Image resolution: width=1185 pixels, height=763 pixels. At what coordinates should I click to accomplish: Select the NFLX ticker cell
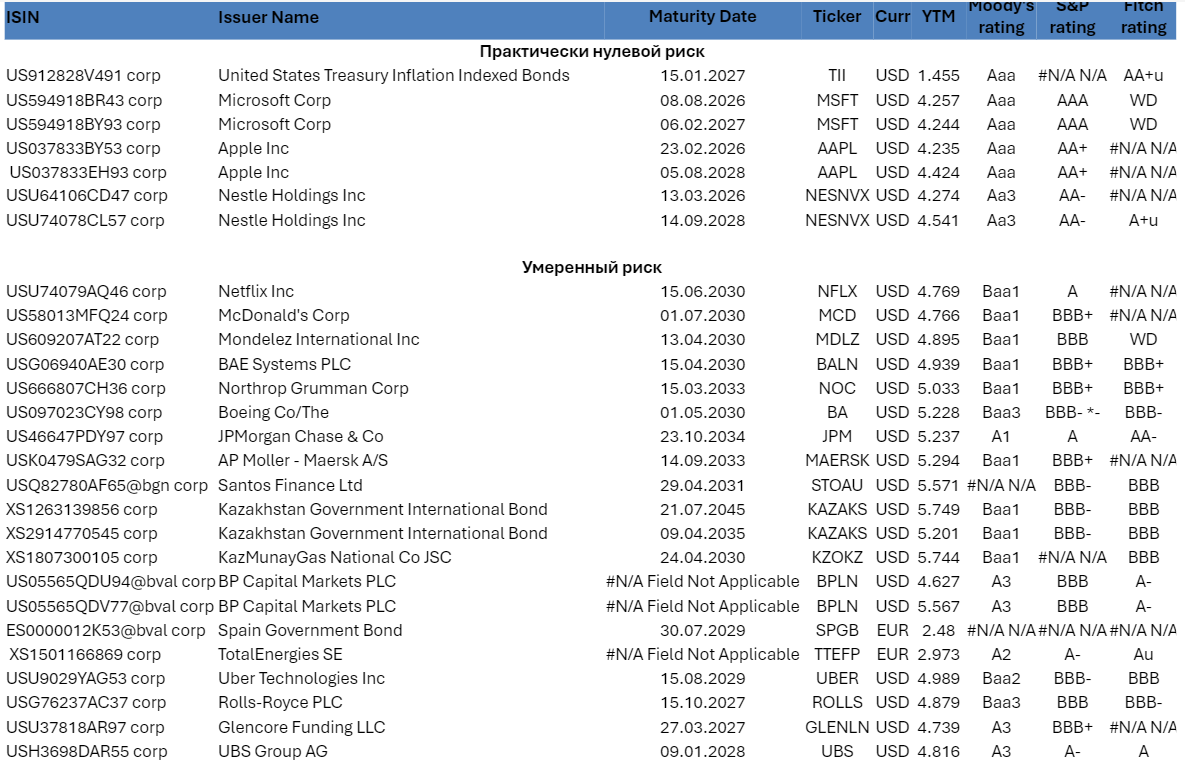tap(837, 292)
